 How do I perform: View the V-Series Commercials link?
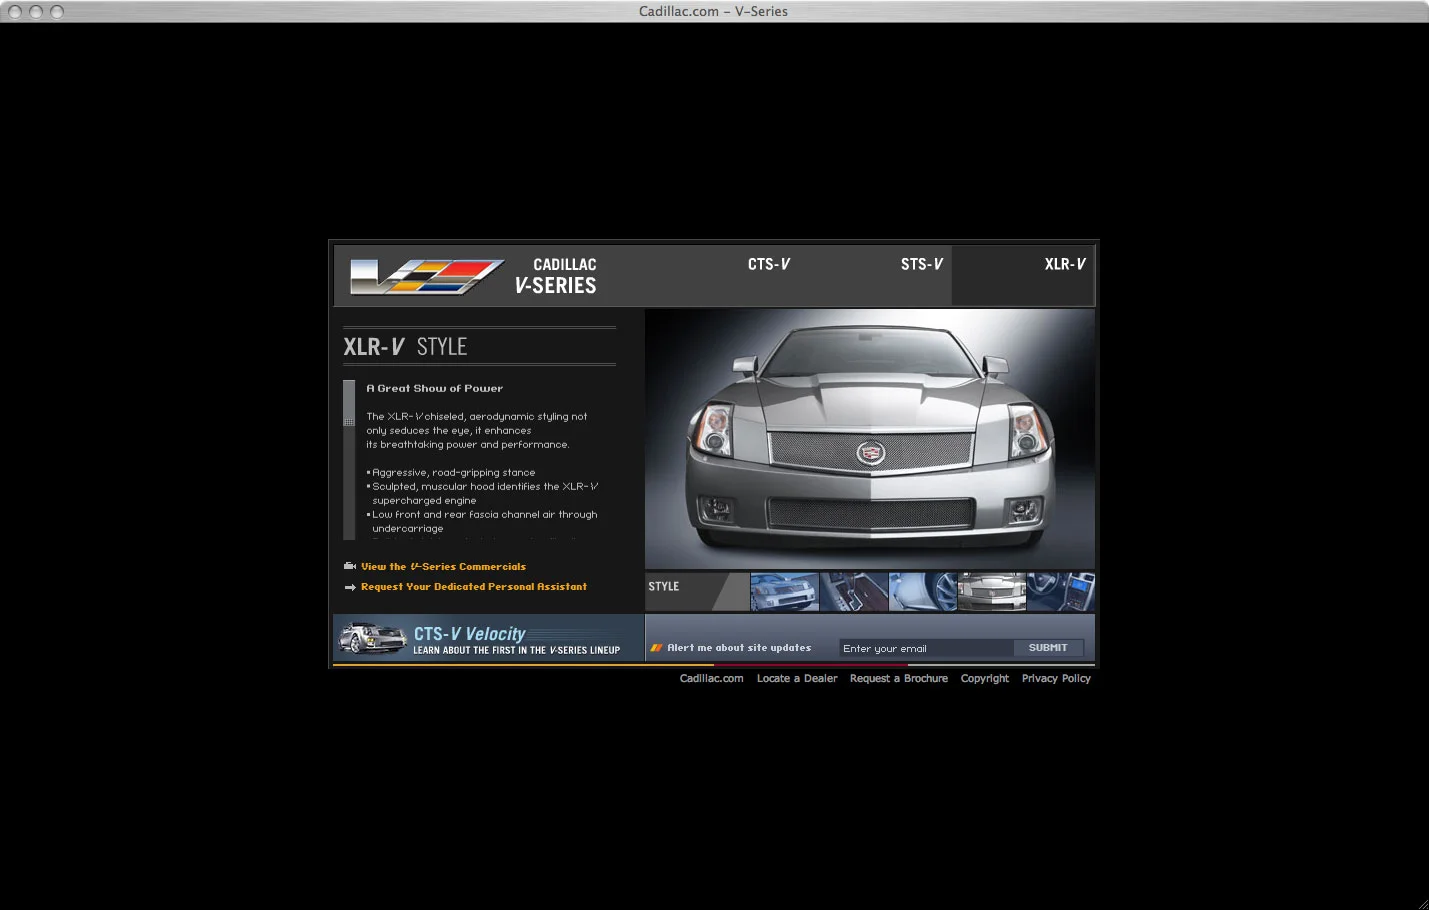443,567
